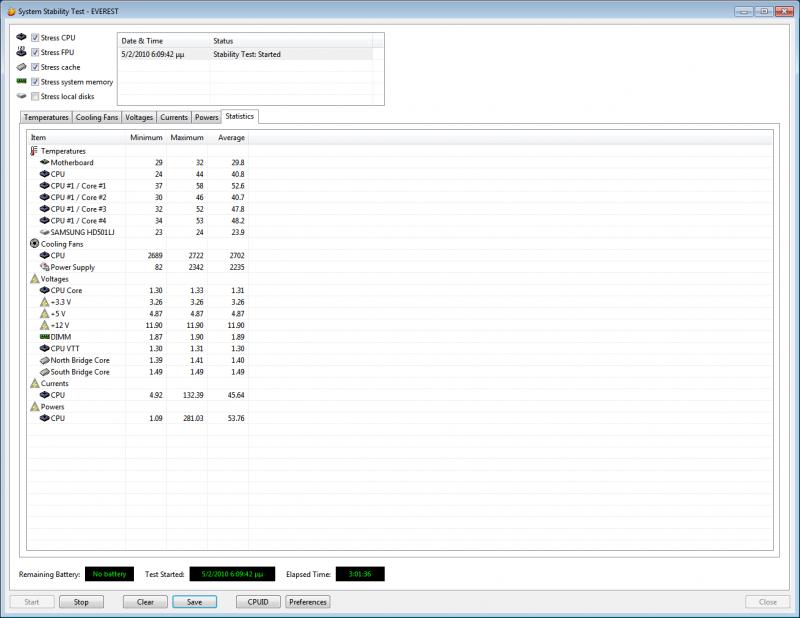The image size is (800, 618).
Task: Click the Motherboard row icon
Action: click(x=44, y=162)
